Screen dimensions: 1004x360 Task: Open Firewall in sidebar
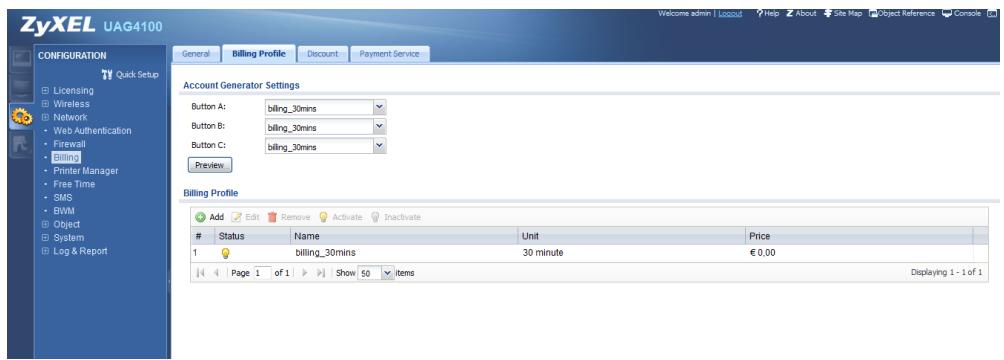pyautogui.click(x=69, y=144)
